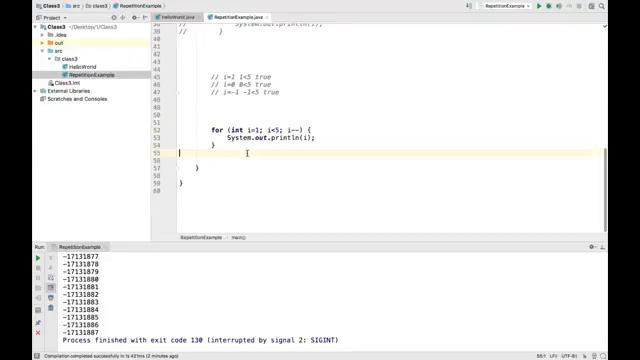Image resolution: width=640 pixels, height=360 pixels.
Task: Collapse all in Project panel
Action: (122, 18)
